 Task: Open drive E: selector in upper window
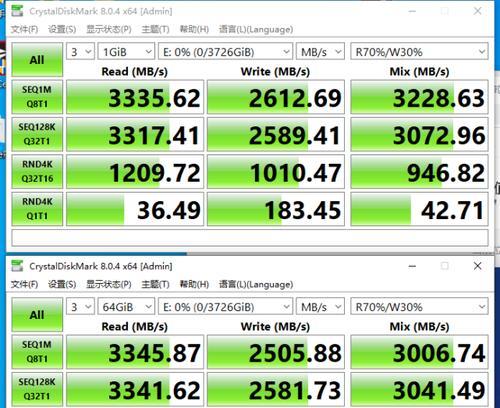225,52
